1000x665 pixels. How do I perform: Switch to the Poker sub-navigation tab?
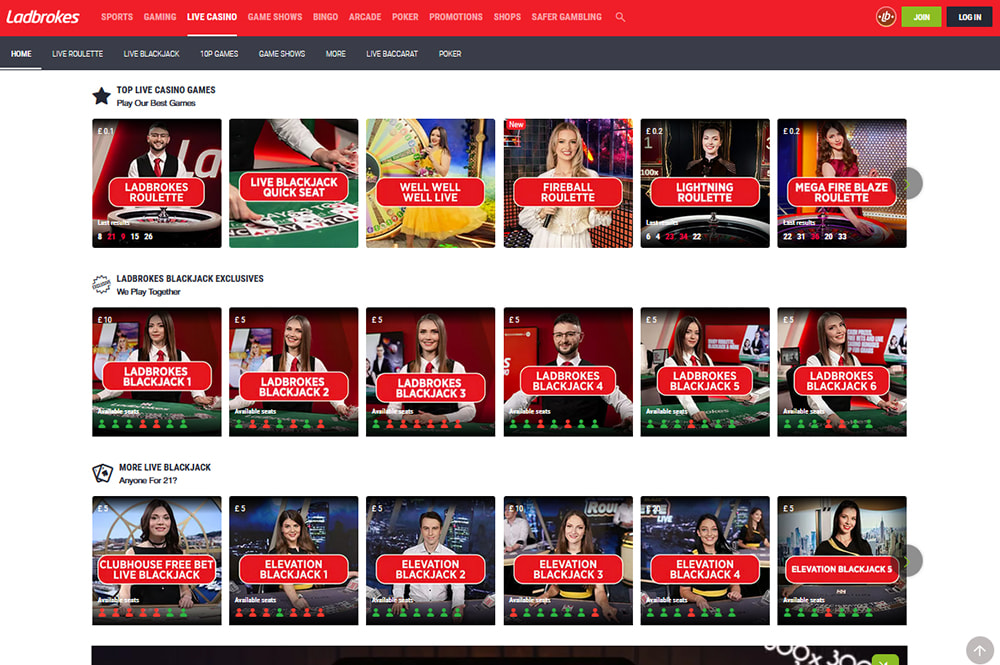coord(450,54)
